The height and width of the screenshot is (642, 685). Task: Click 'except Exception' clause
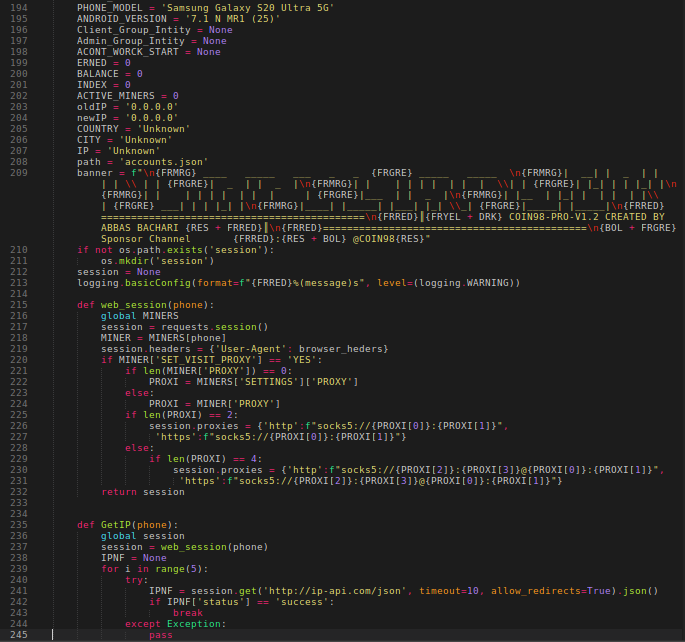coord(173,624)
